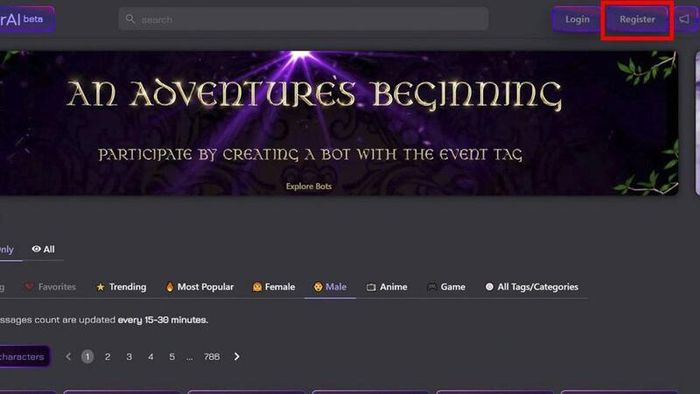
Task: Go to next page with right chevron
Action: [237, 357]
